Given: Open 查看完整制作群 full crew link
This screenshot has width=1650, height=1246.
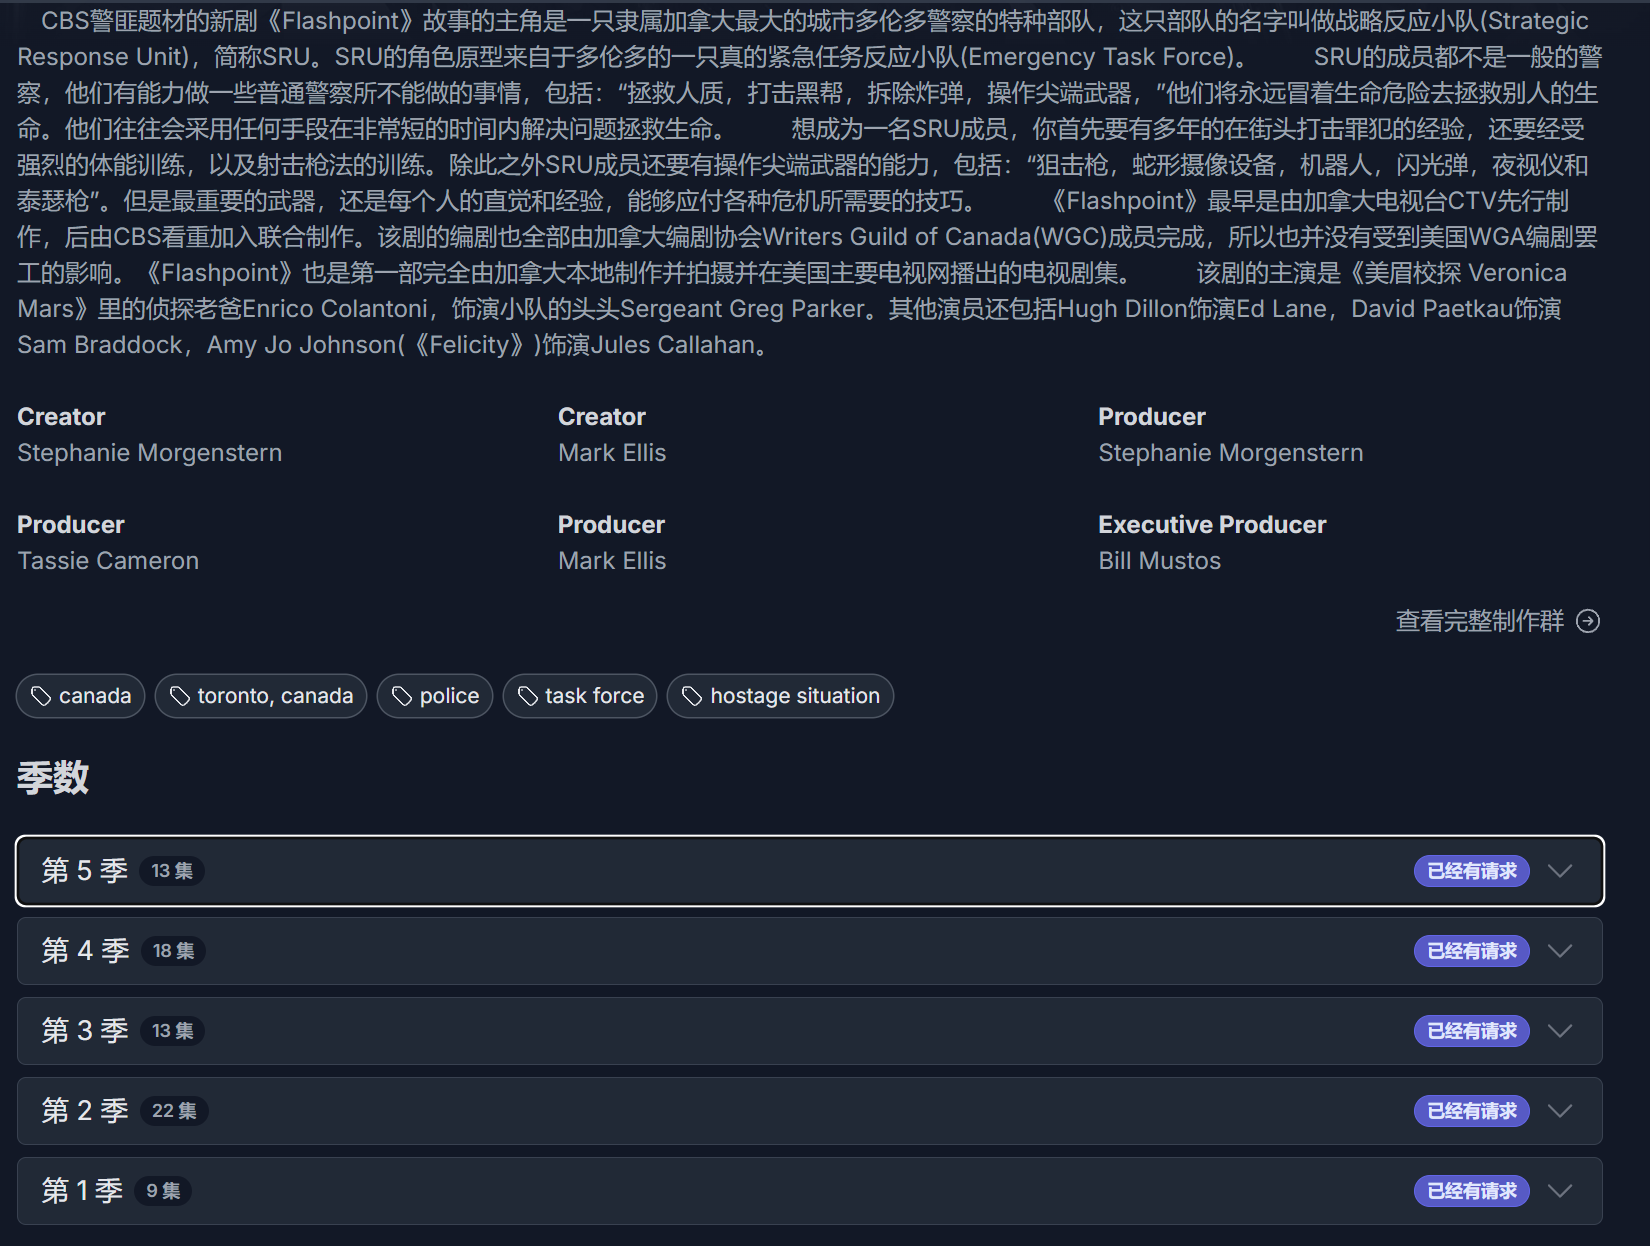Looking at the screenshot, I should tap(1498, 621).
